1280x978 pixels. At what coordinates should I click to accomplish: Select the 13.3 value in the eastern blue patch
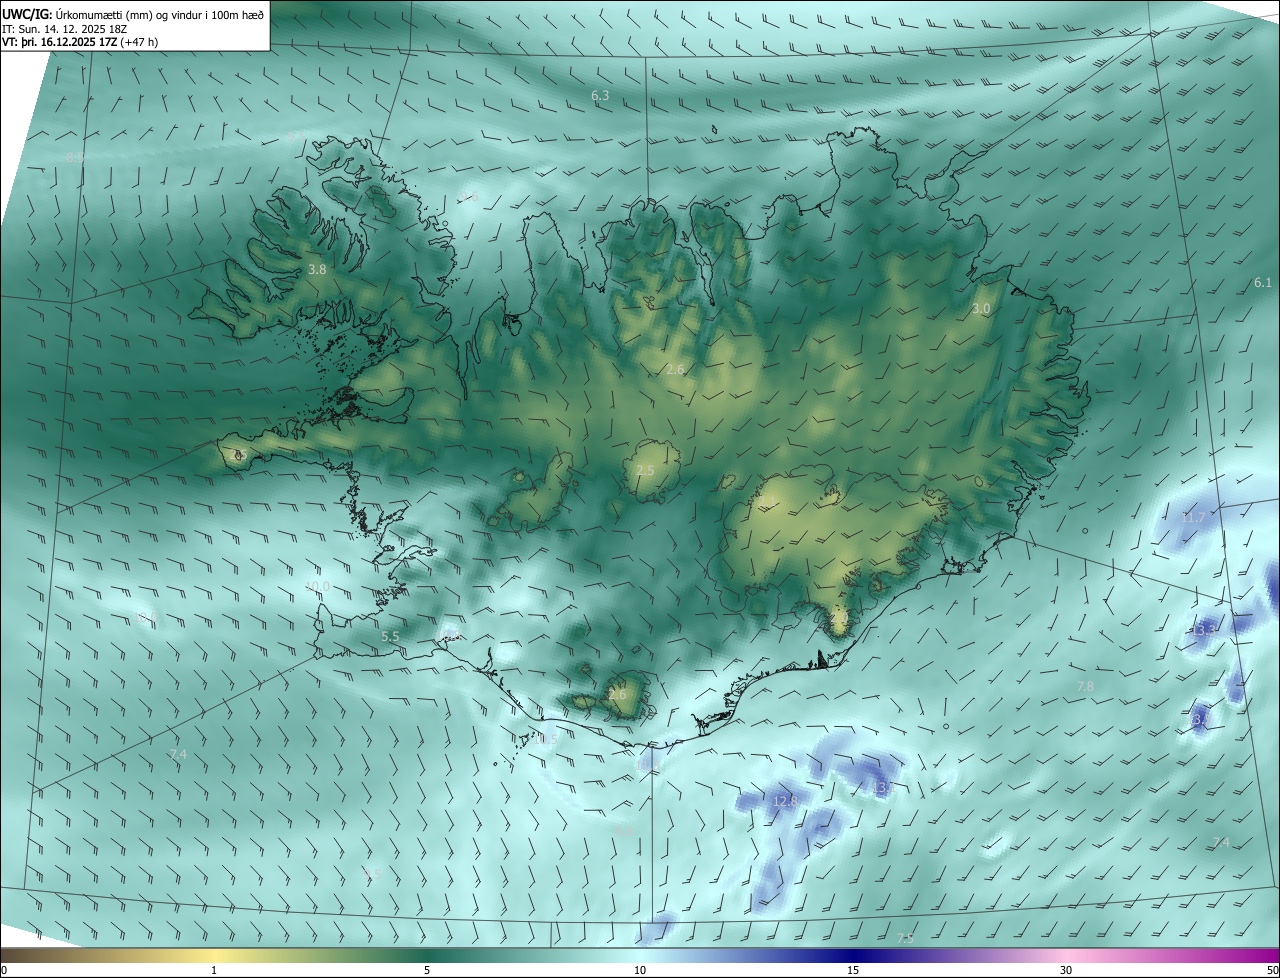pos(1203,630)
